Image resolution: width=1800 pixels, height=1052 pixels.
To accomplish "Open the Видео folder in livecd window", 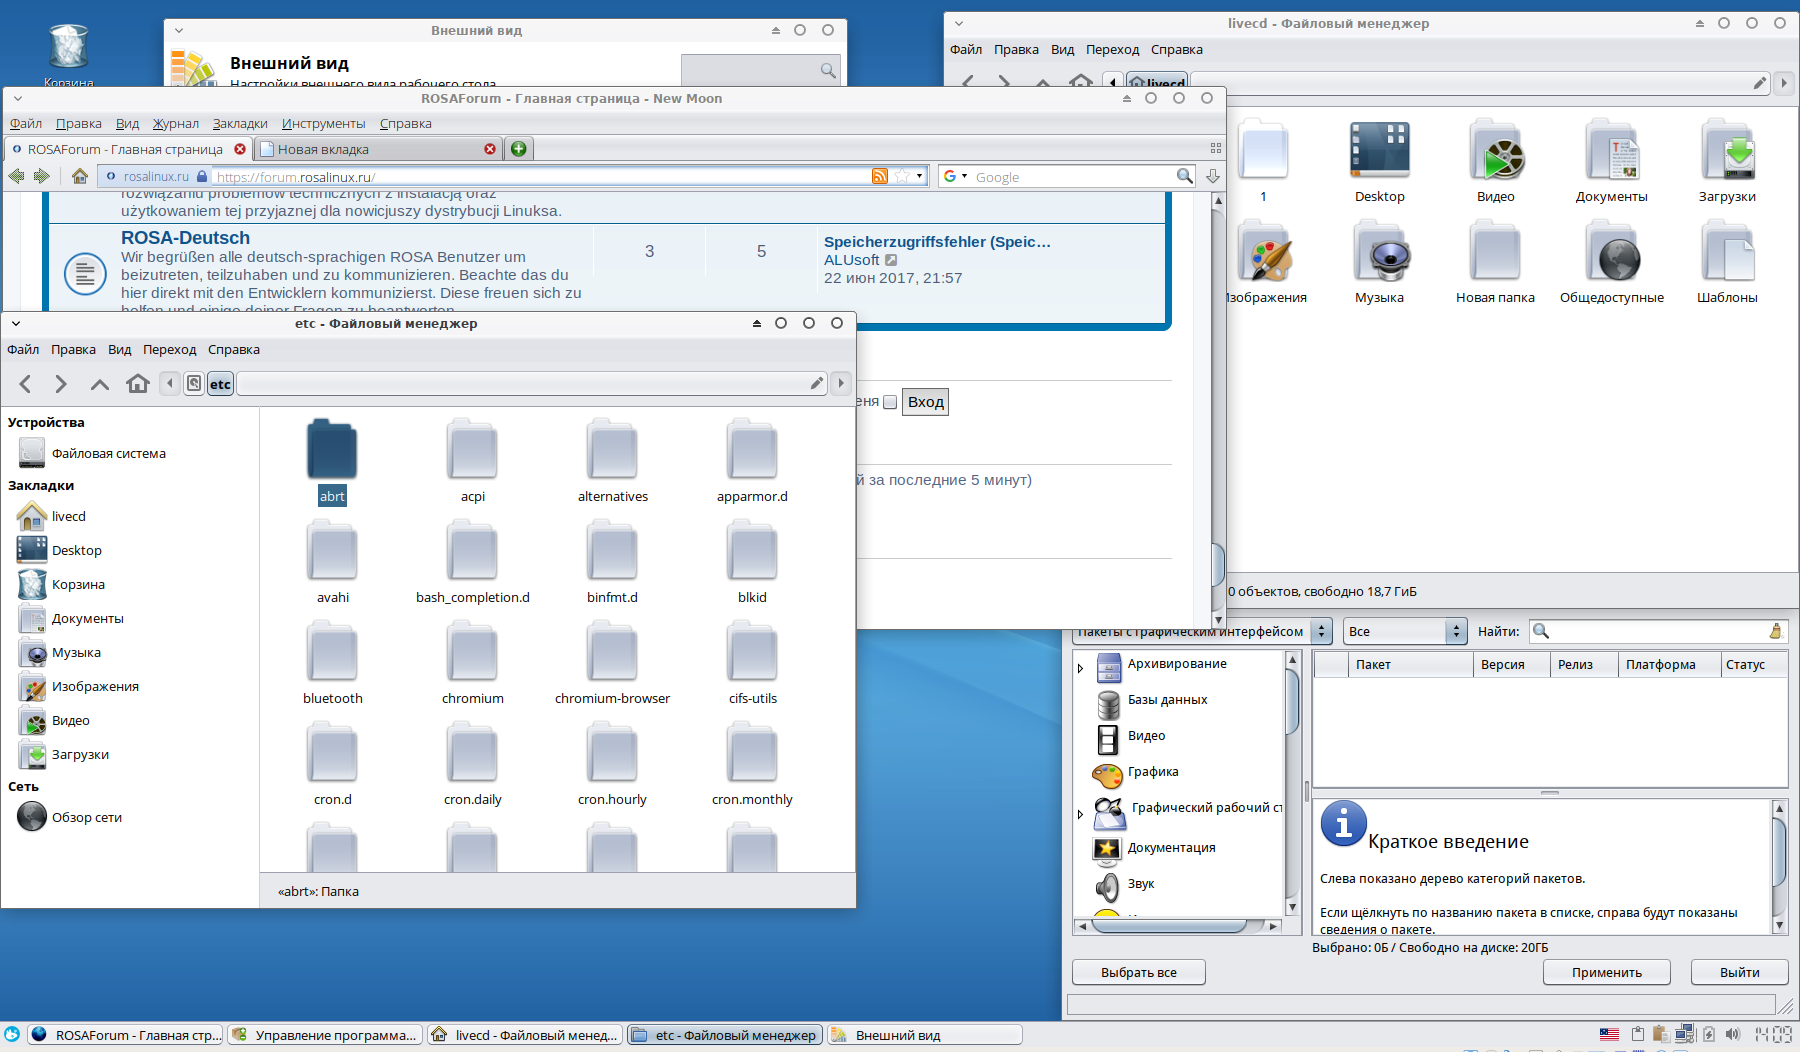I will pos(1495,162).
